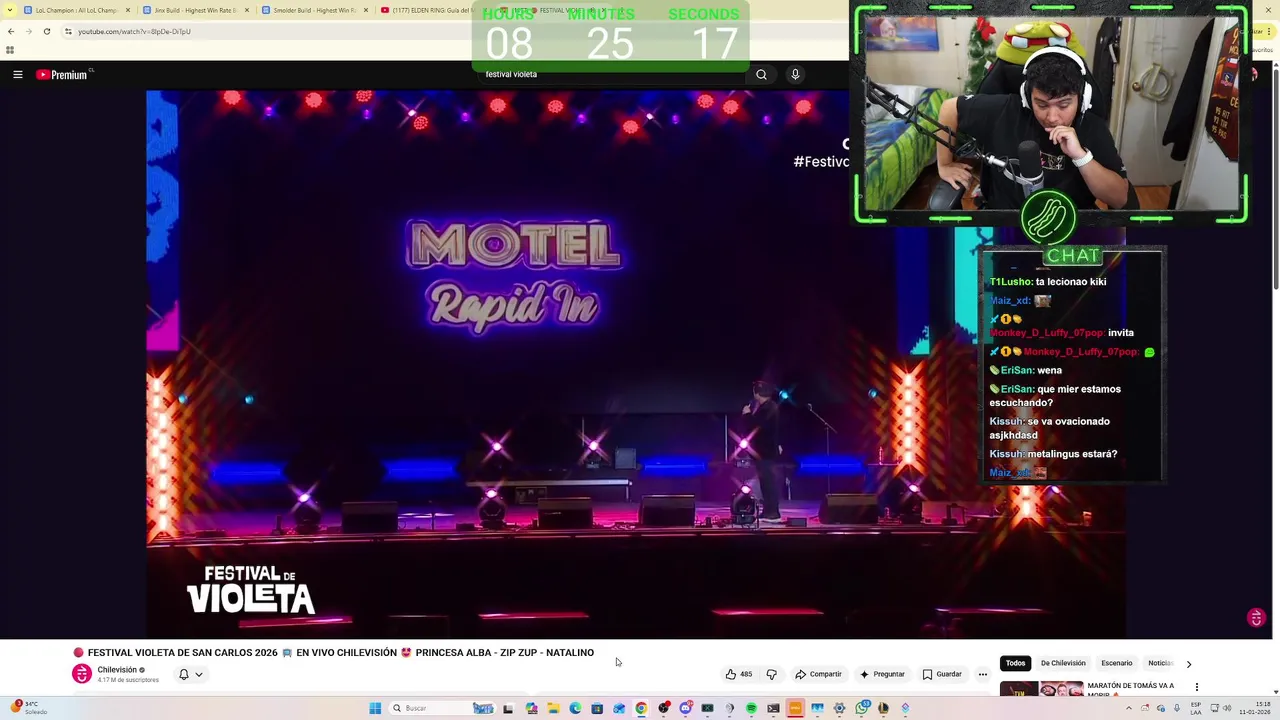Open more actions three-dot menu below video
This screenshot has width=1280, height=720.
tap(983, 674)
